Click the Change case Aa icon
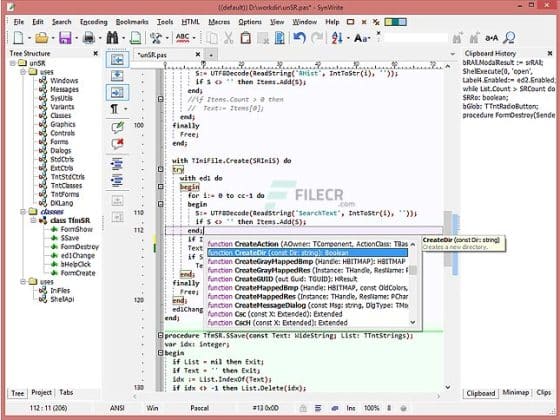 tap(362, 38)
